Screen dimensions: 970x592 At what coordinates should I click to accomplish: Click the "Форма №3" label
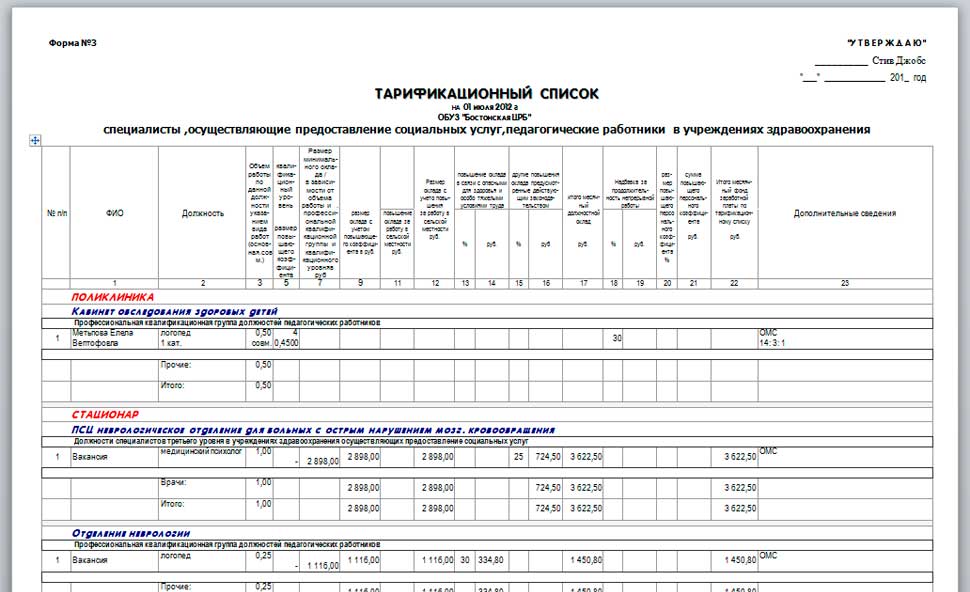[72, 43]
